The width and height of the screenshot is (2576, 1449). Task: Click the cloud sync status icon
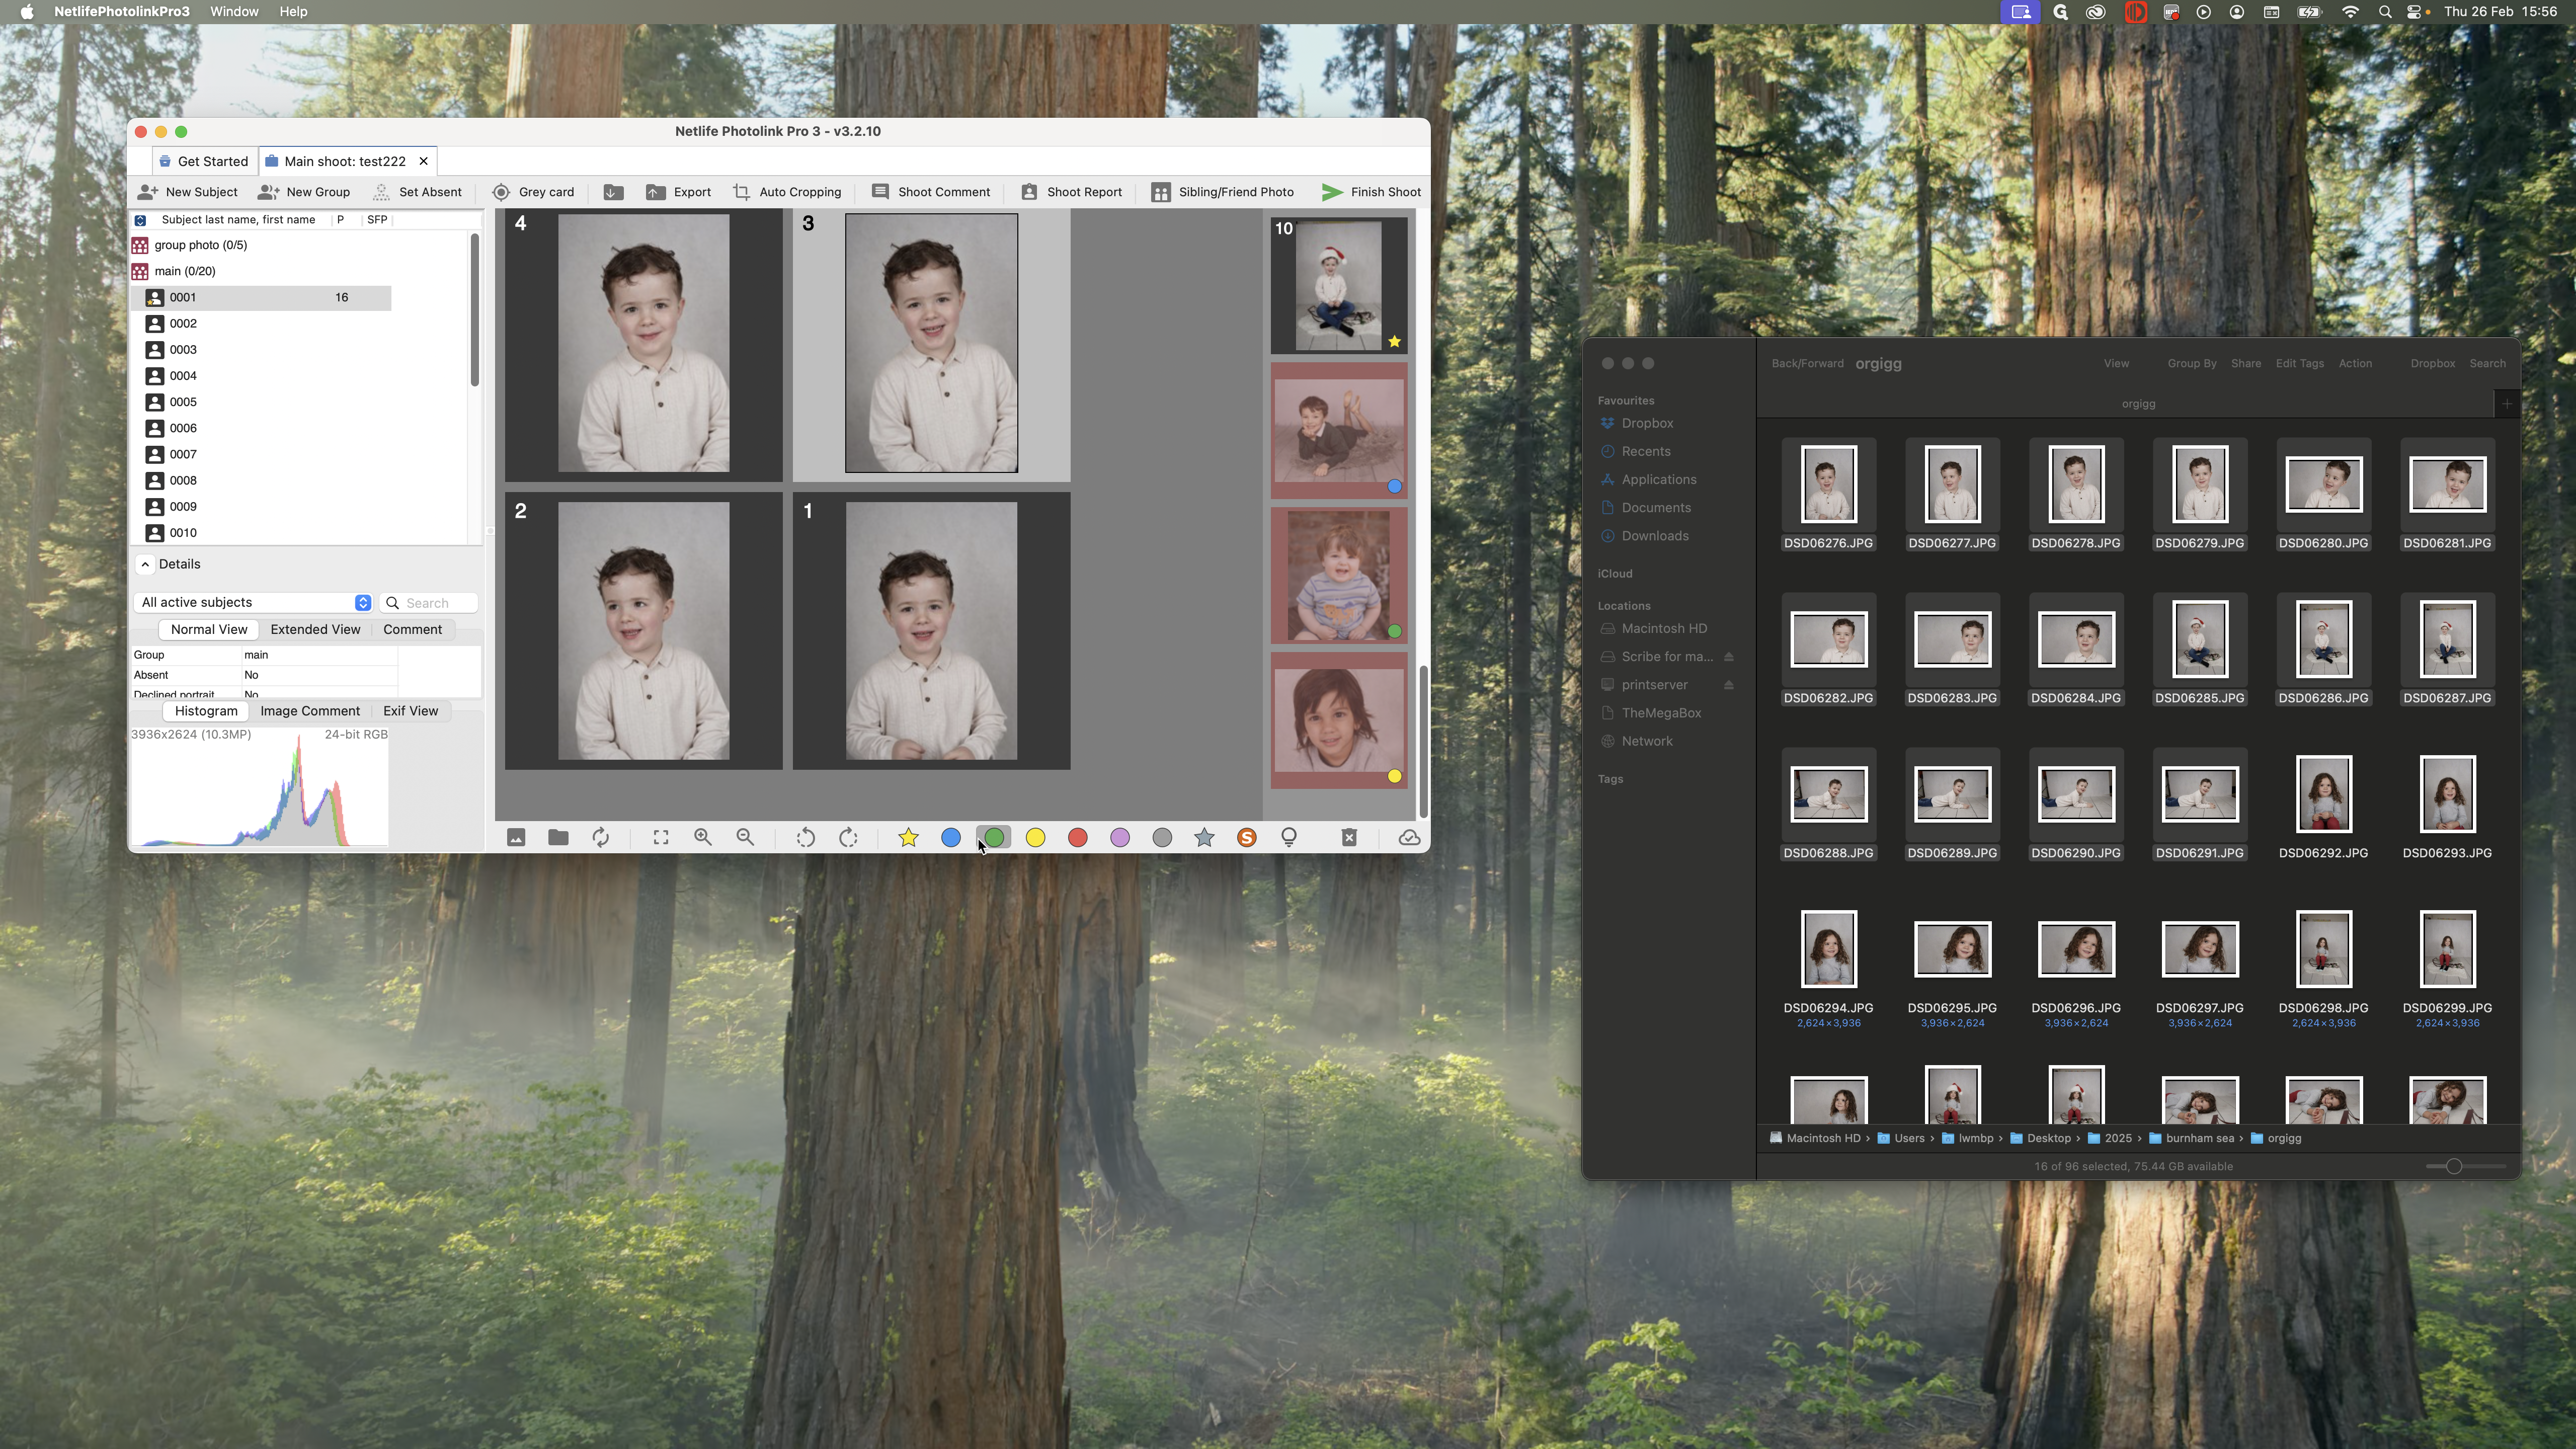coord(1409,837)
